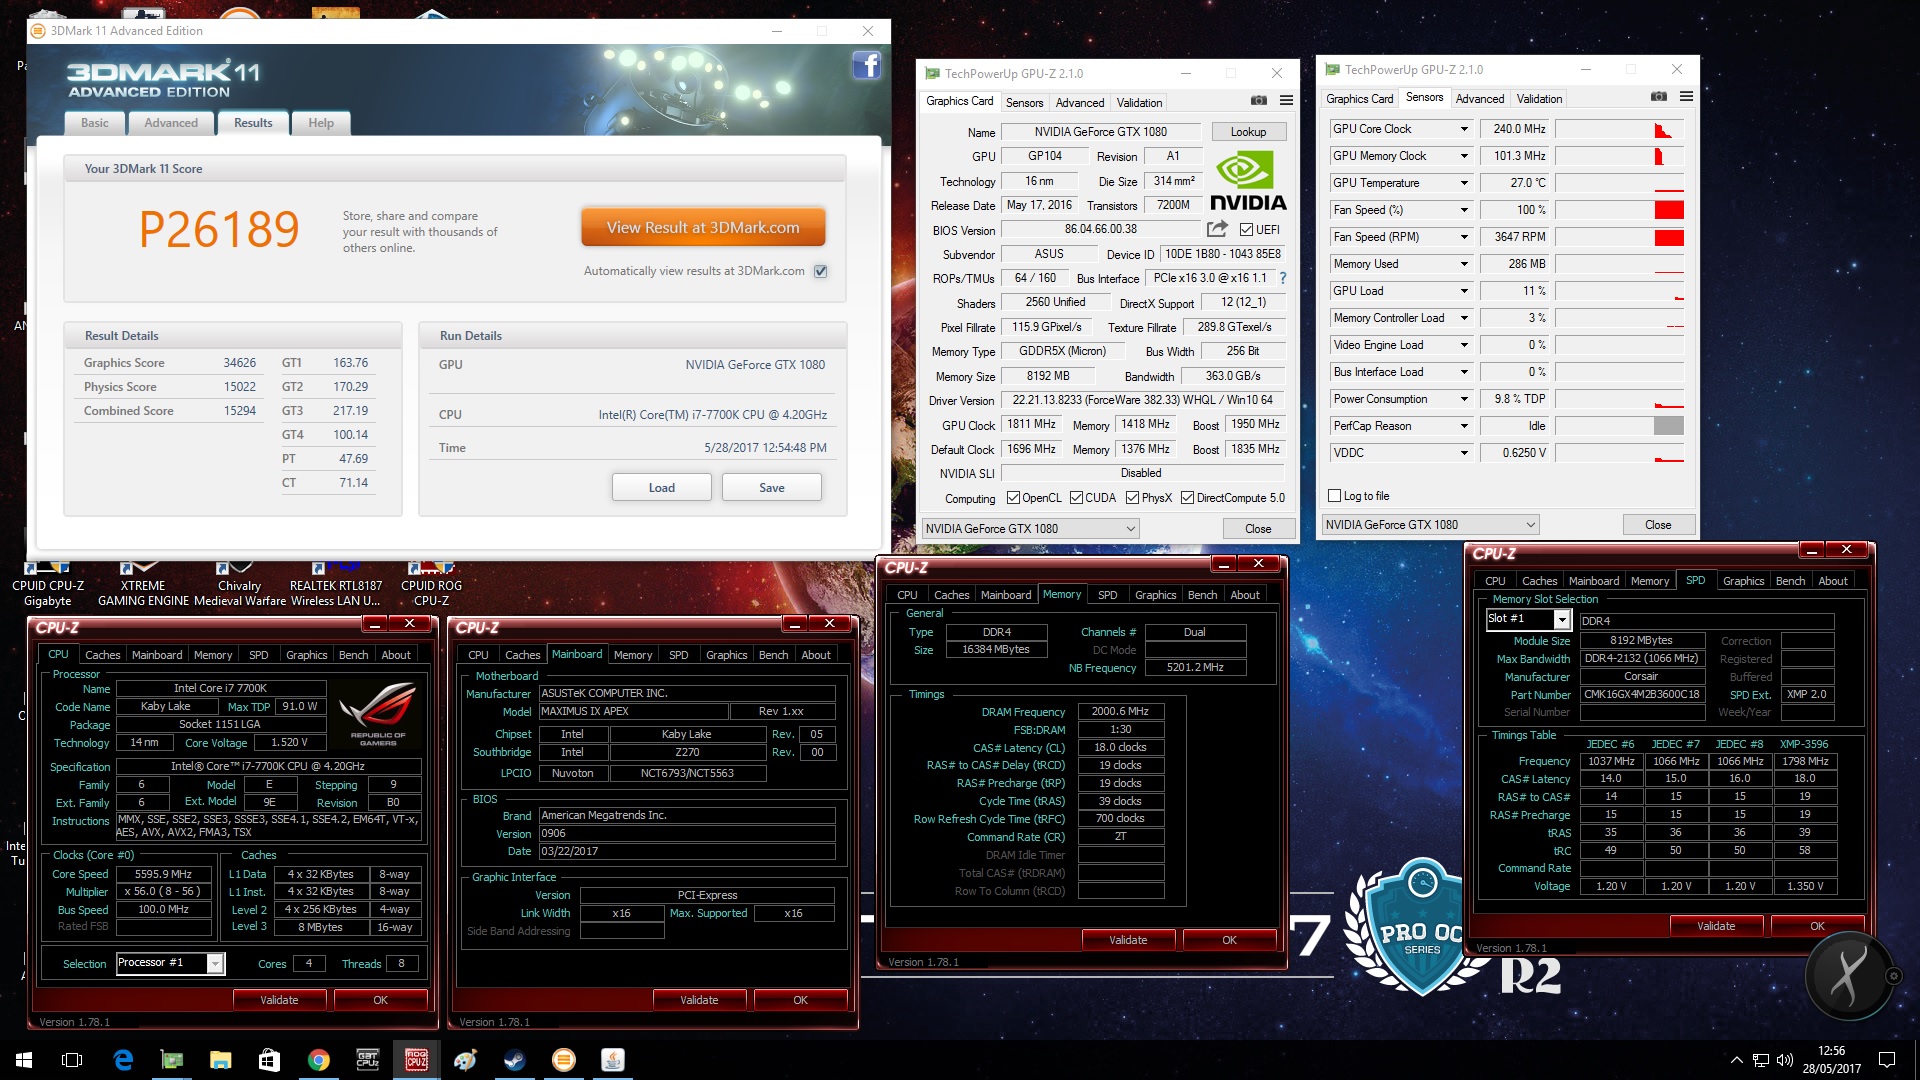Open Google Chrome from the taskbar
The image size is (1920, 1080).
tap(319, 1060)
